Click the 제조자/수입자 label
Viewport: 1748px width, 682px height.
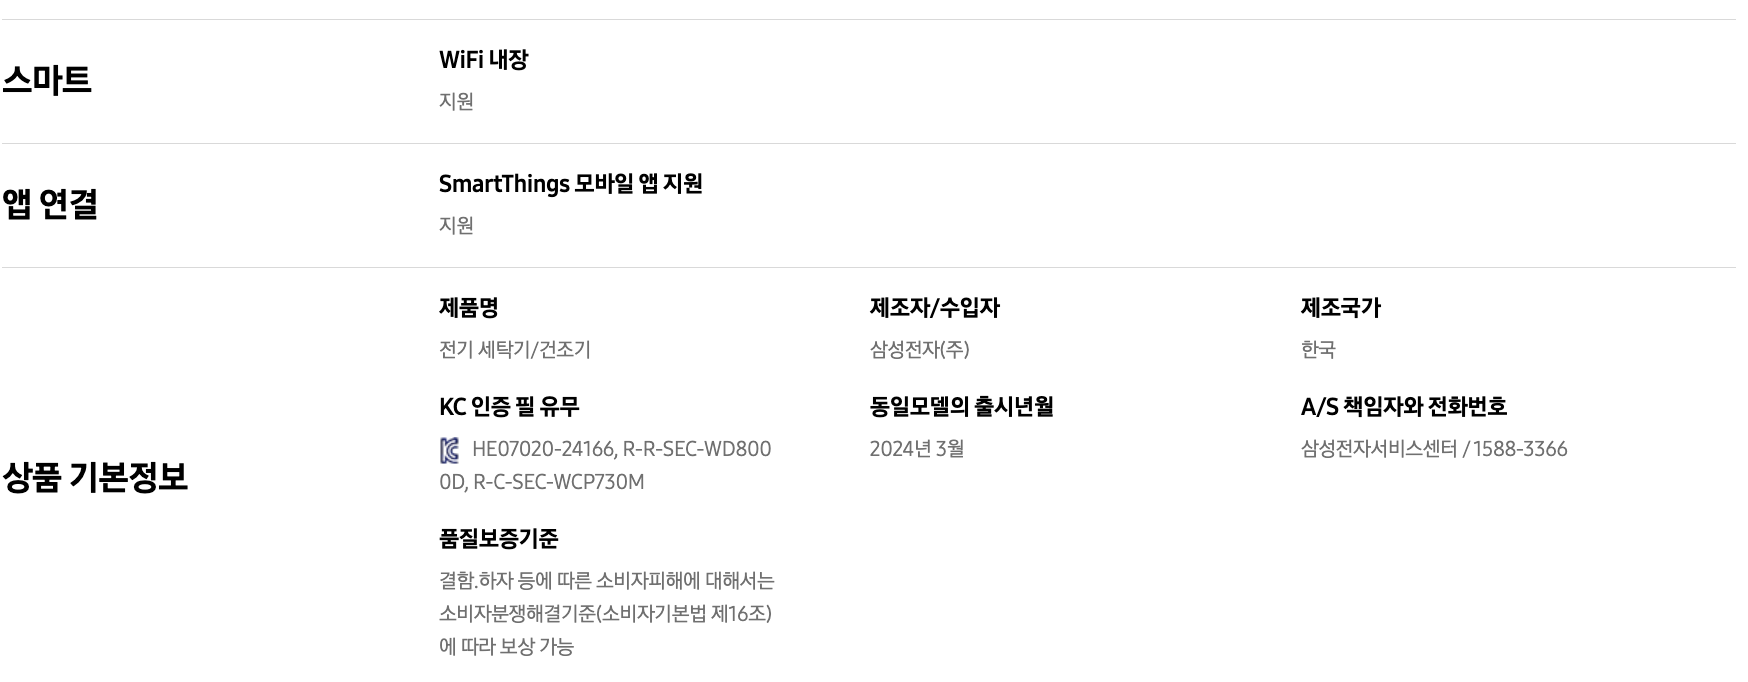[934, 308]
